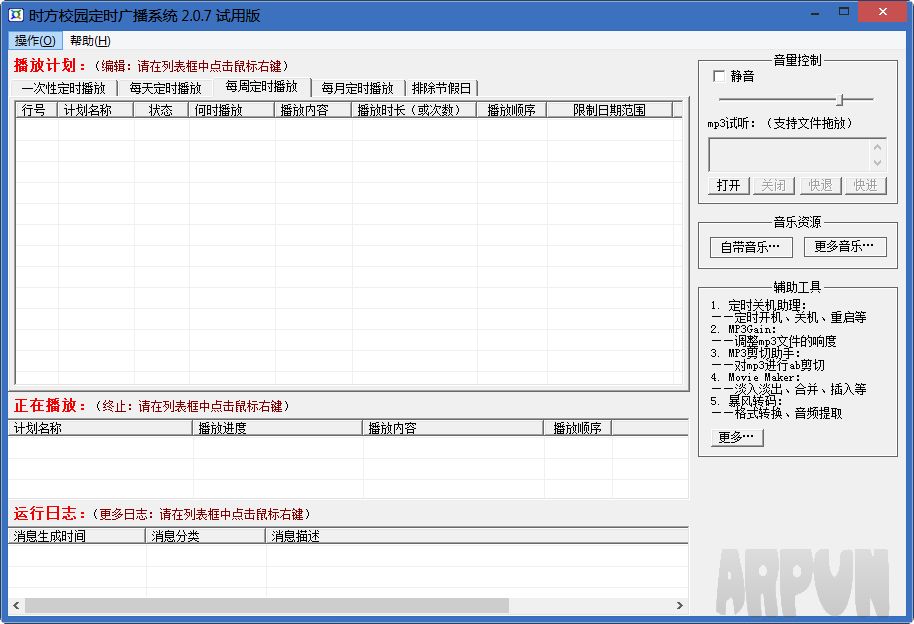Click the 关闭 button under mp3 preview
The height and width of the screenshot is (624, 914).
tap(773, 185)
